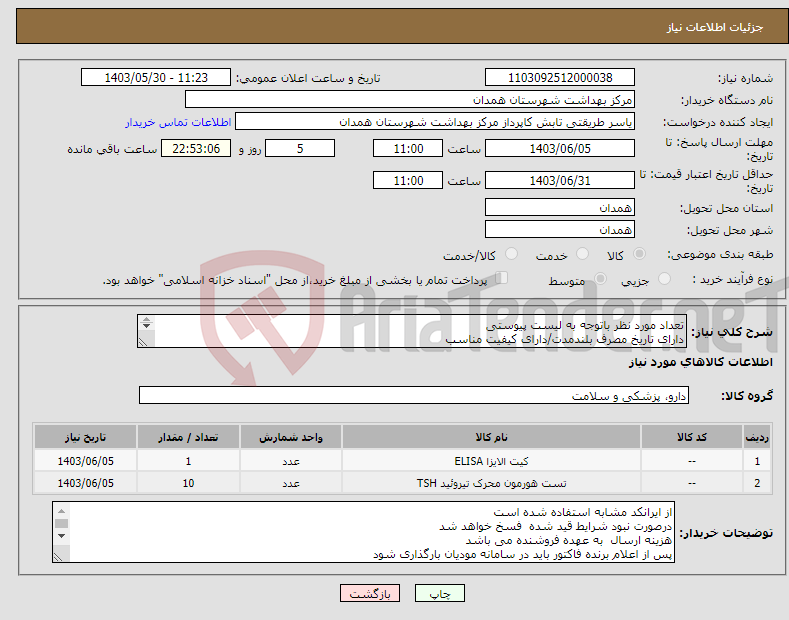Click the تست هورمون محرک تیروئید TSH item

coord(491,483)
